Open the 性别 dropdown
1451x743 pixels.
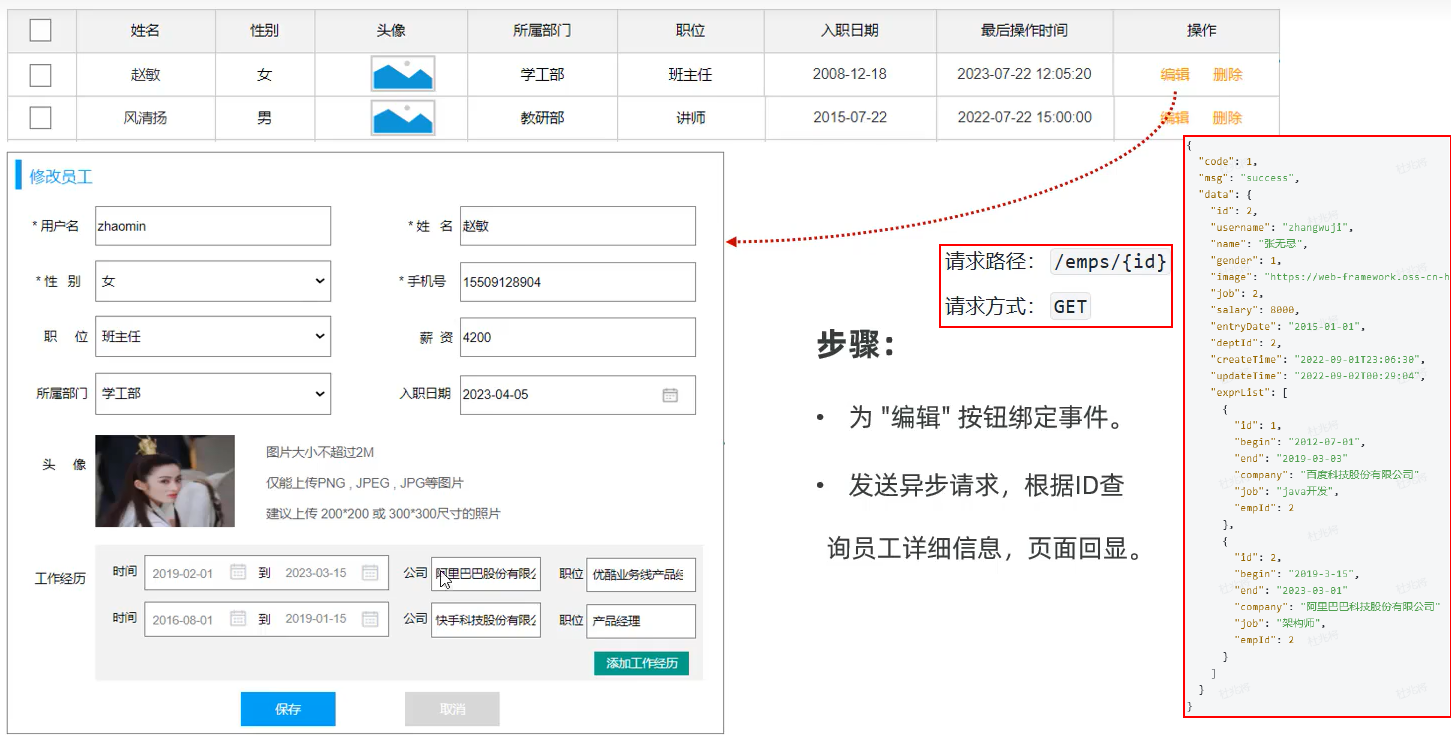(212, 282)
